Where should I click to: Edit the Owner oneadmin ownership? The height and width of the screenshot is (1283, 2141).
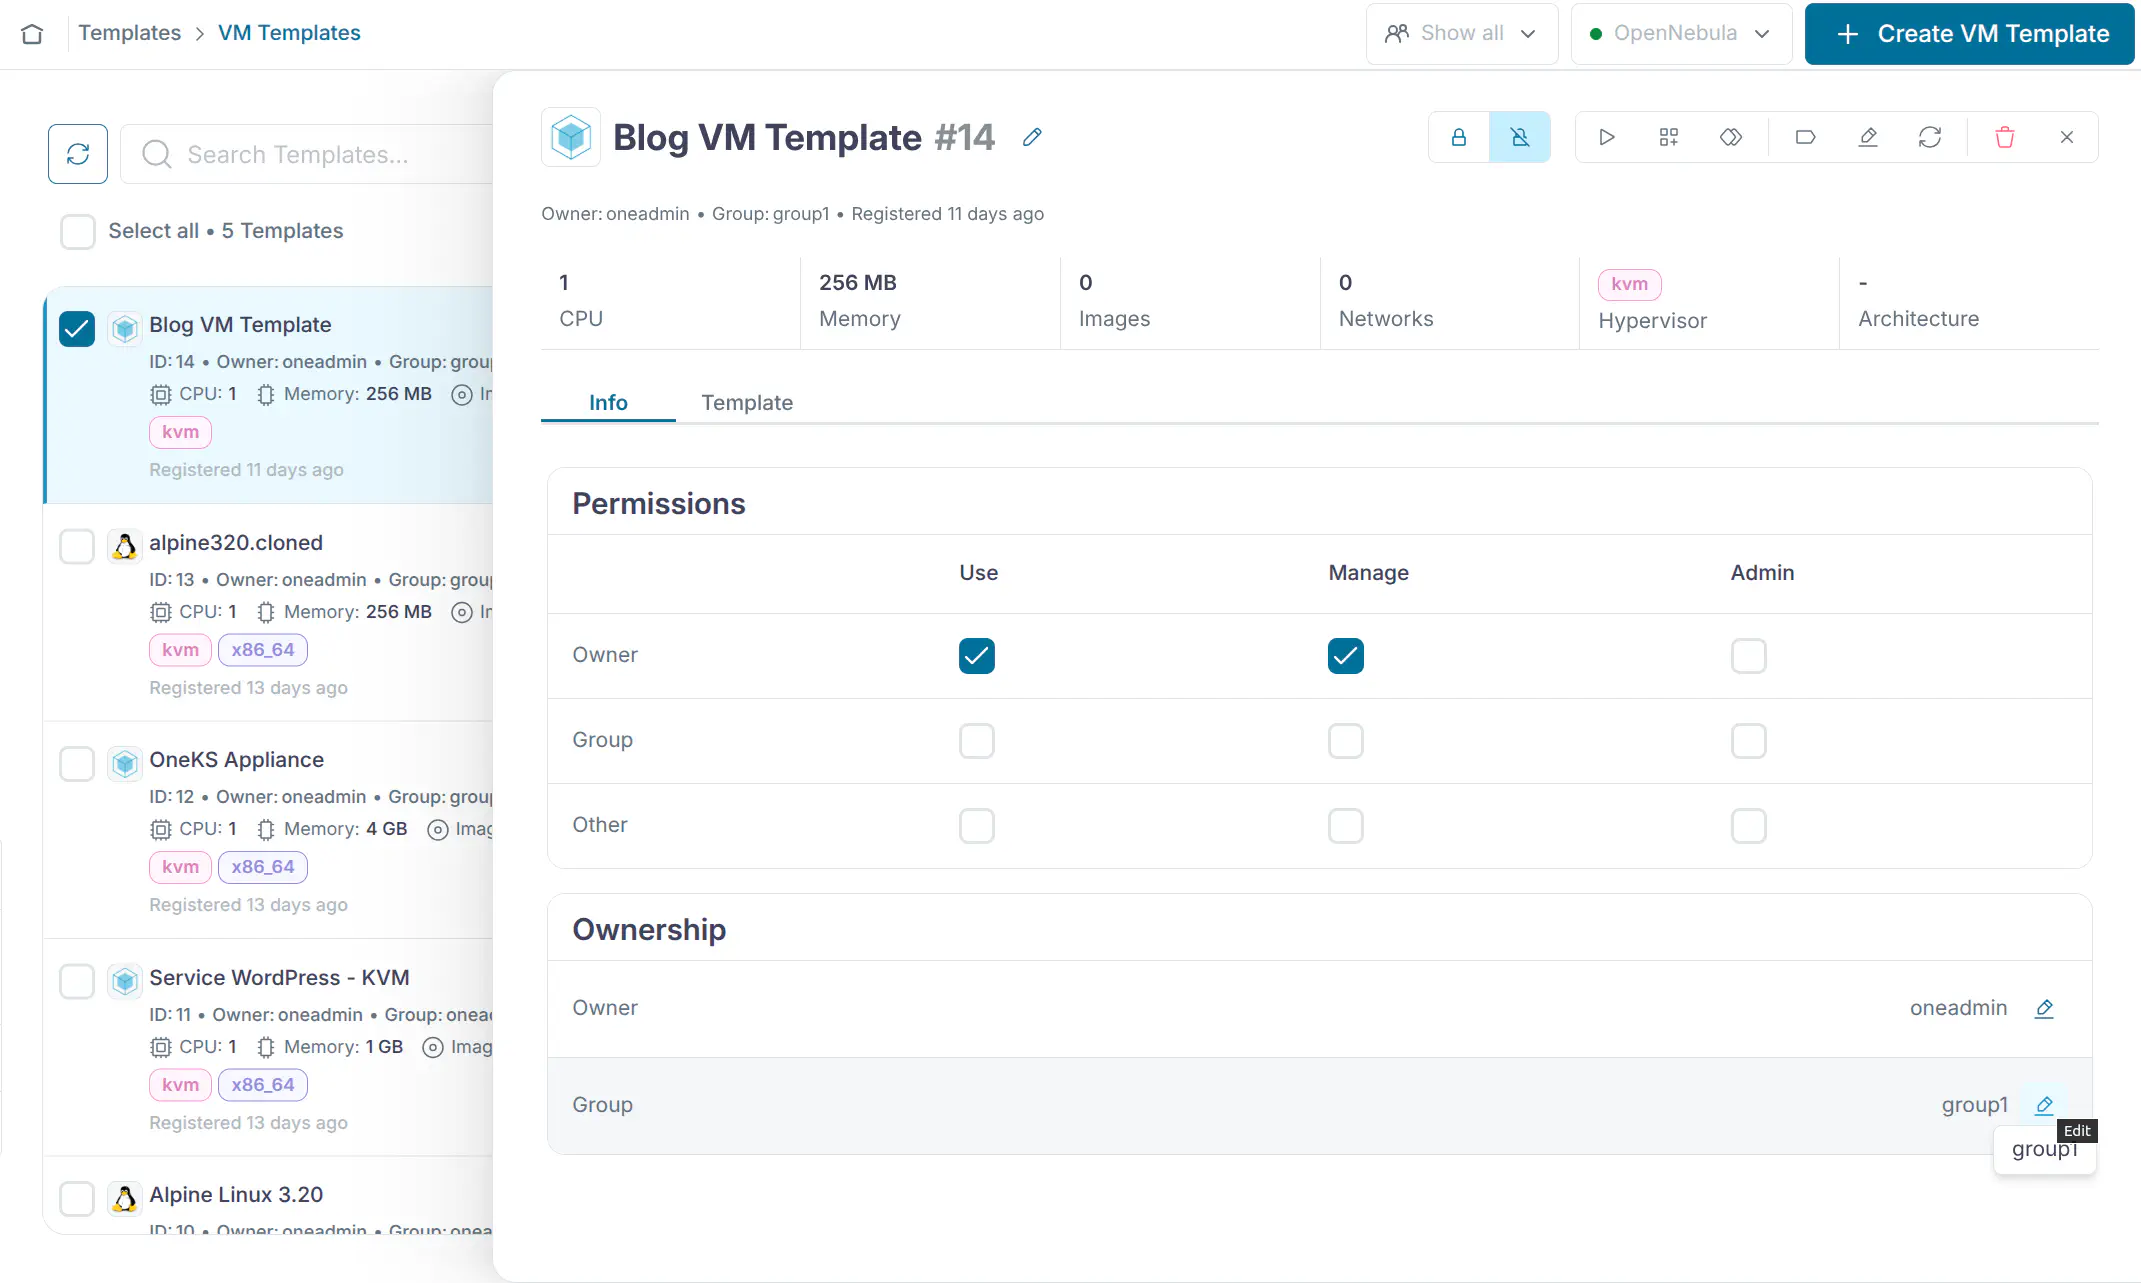tap(2044, 1008)
